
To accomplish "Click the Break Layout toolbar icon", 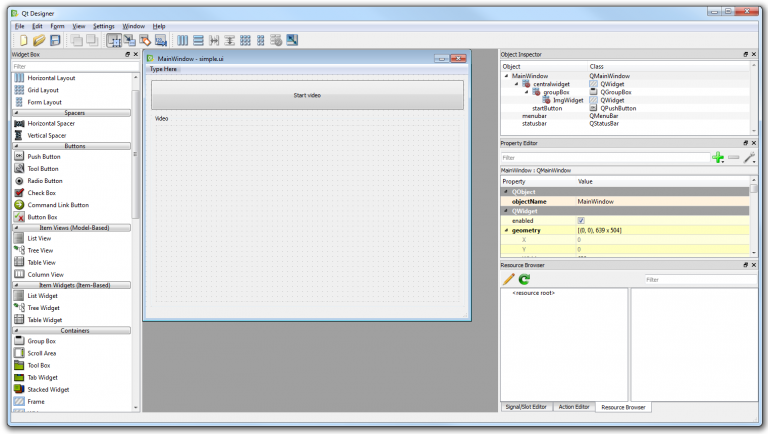I will click(x=276, y=40).
